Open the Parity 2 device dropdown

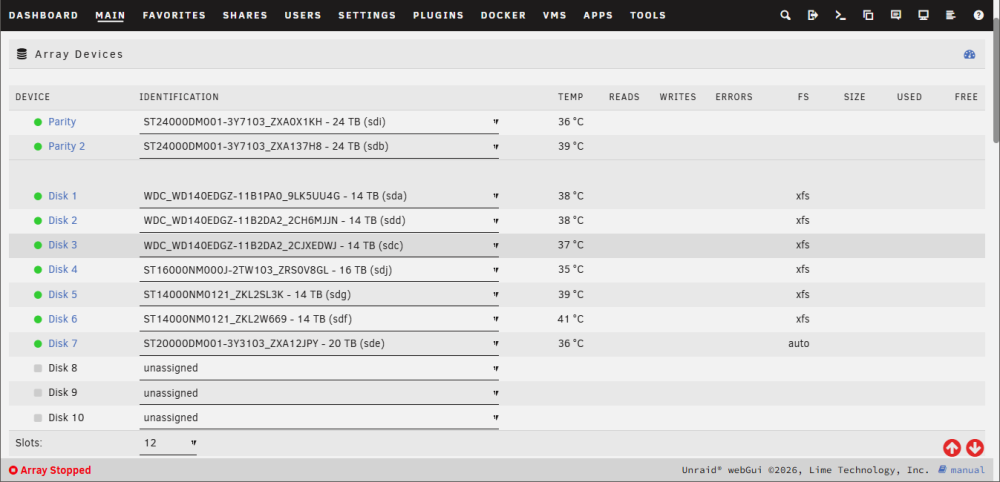[x=319, y=147]
